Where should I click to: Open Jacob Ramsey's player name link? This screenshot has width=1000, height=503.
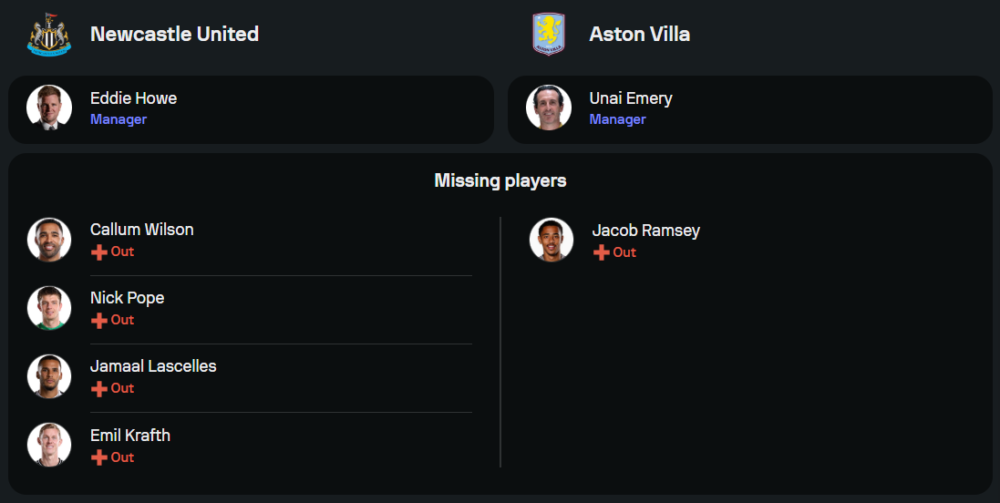pos(645,230)
